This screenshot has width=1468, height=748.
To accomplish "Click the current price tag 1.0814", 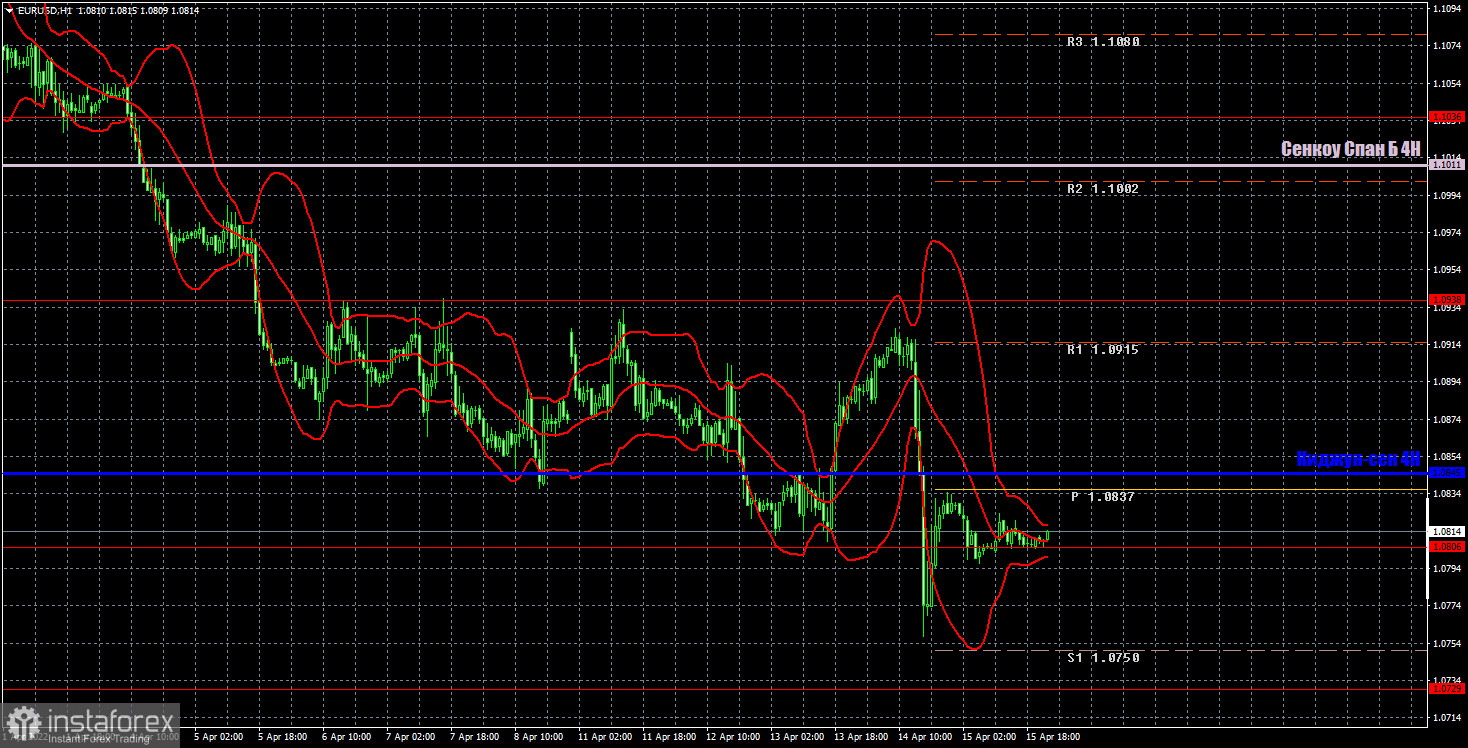I will tap(1447, 532).
